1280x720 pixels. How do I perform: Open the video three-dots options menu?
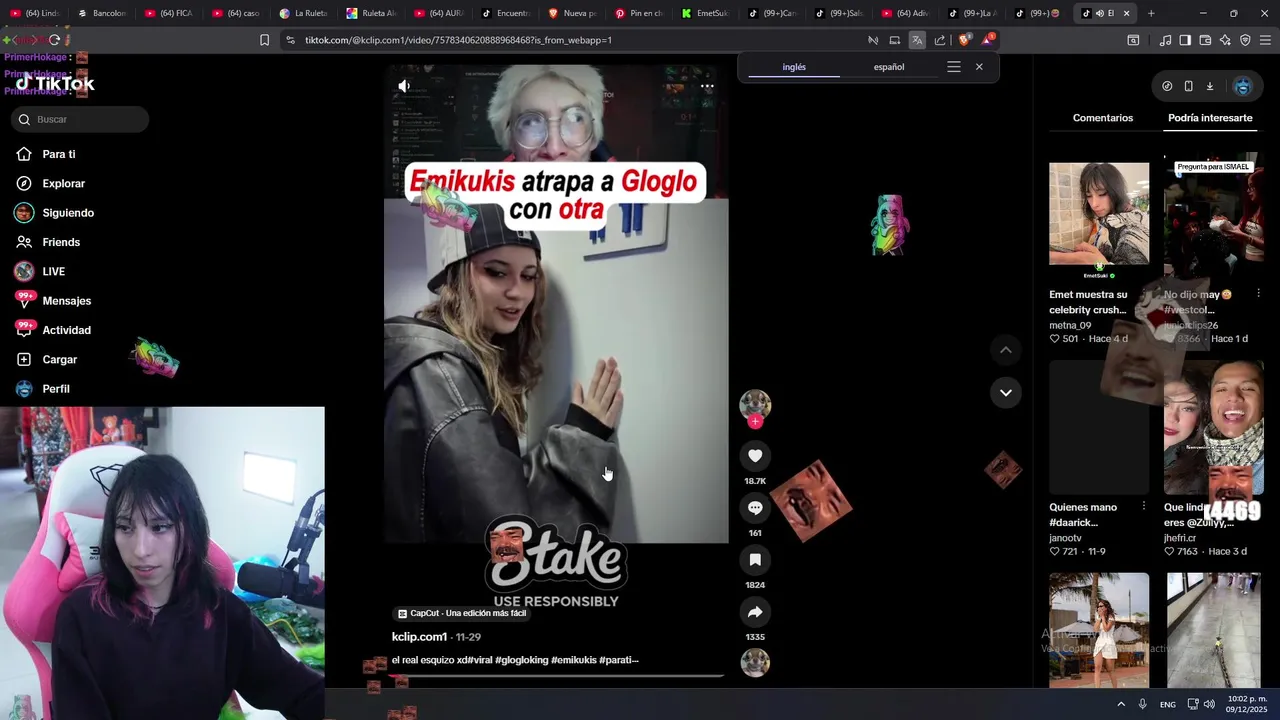(x=707, y=86)
